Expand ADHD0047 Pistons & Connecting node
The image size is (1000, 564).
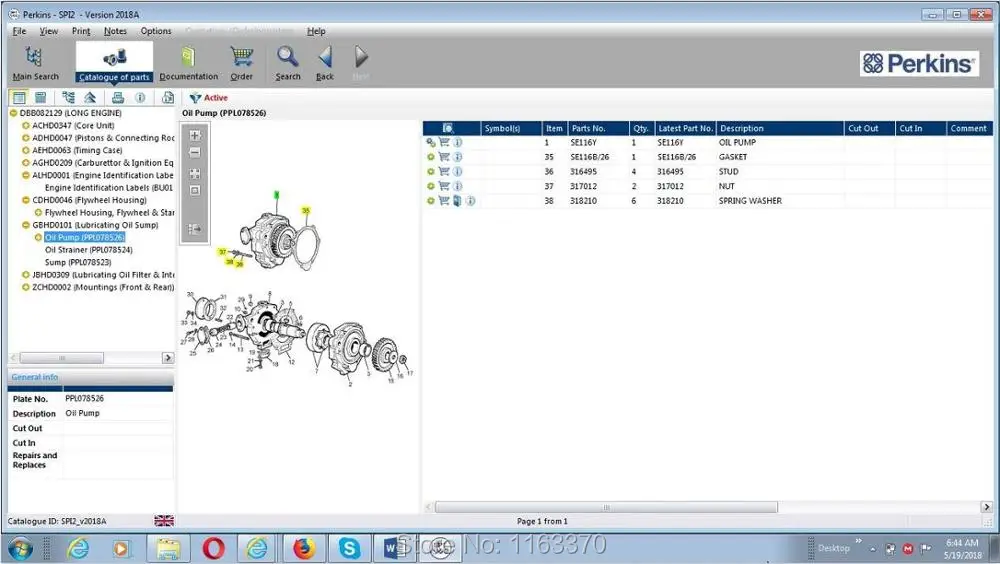pos(26,138)
